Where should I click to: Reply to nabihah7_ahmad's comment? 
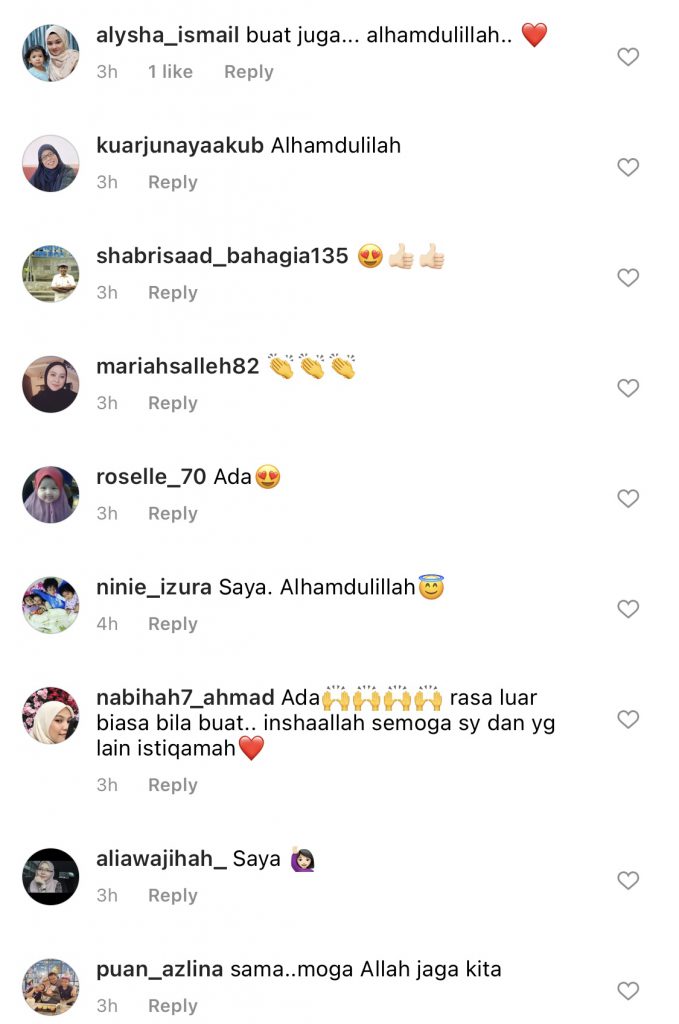172,785
